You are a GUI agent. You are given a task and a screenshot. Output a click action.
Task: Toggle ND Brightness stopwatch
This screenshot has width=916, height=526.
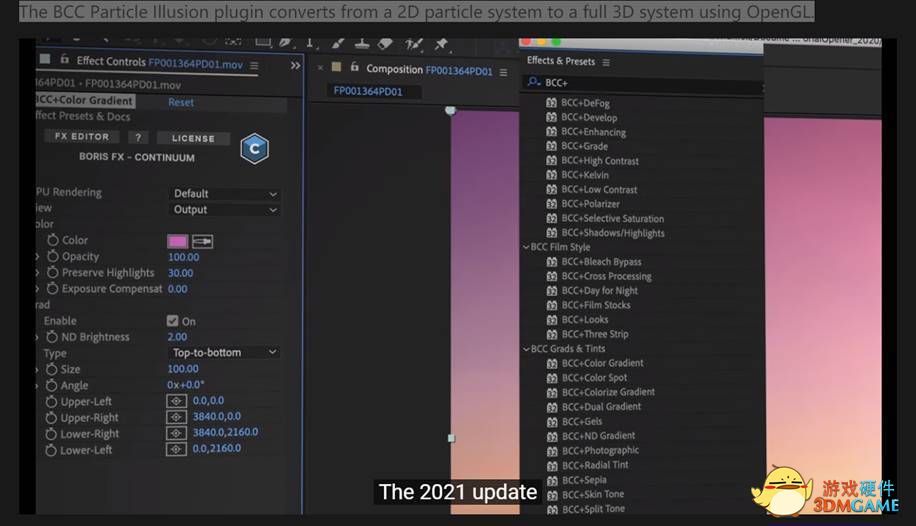pyautogui.click(x=52, y=337)
